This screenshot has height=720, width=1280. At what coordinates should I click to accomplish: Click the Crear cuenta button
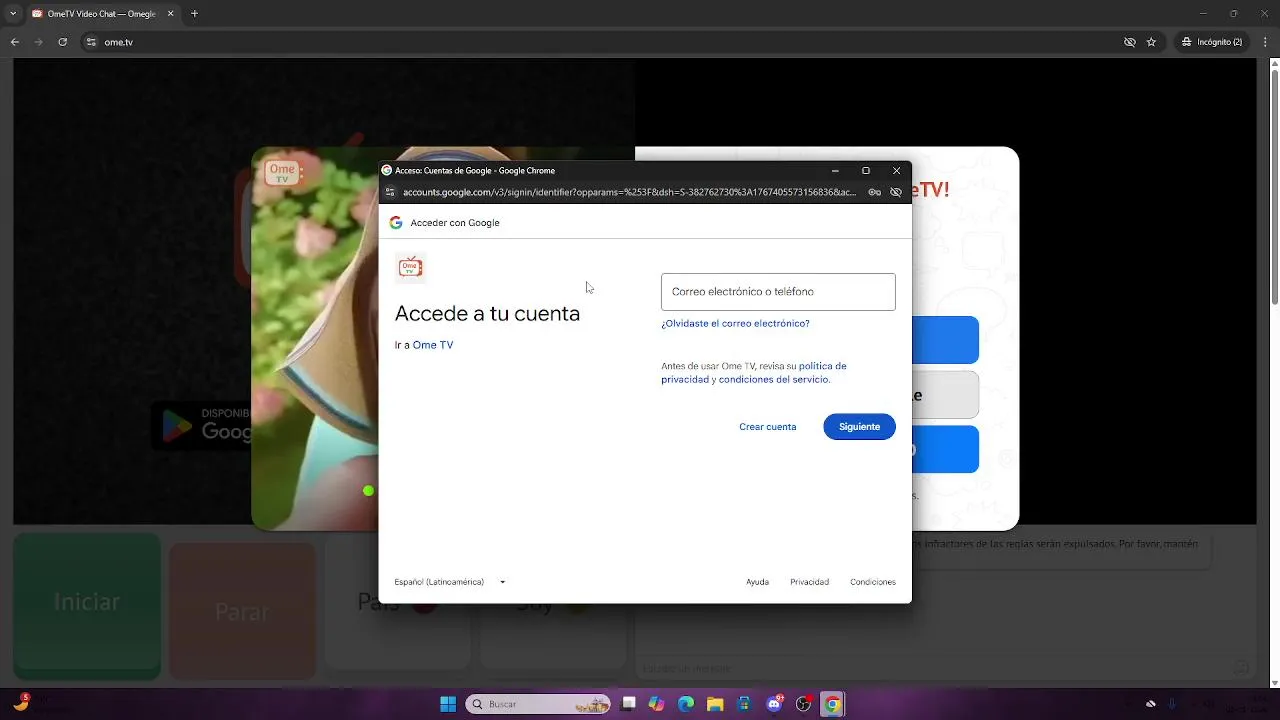coord(768,427)
